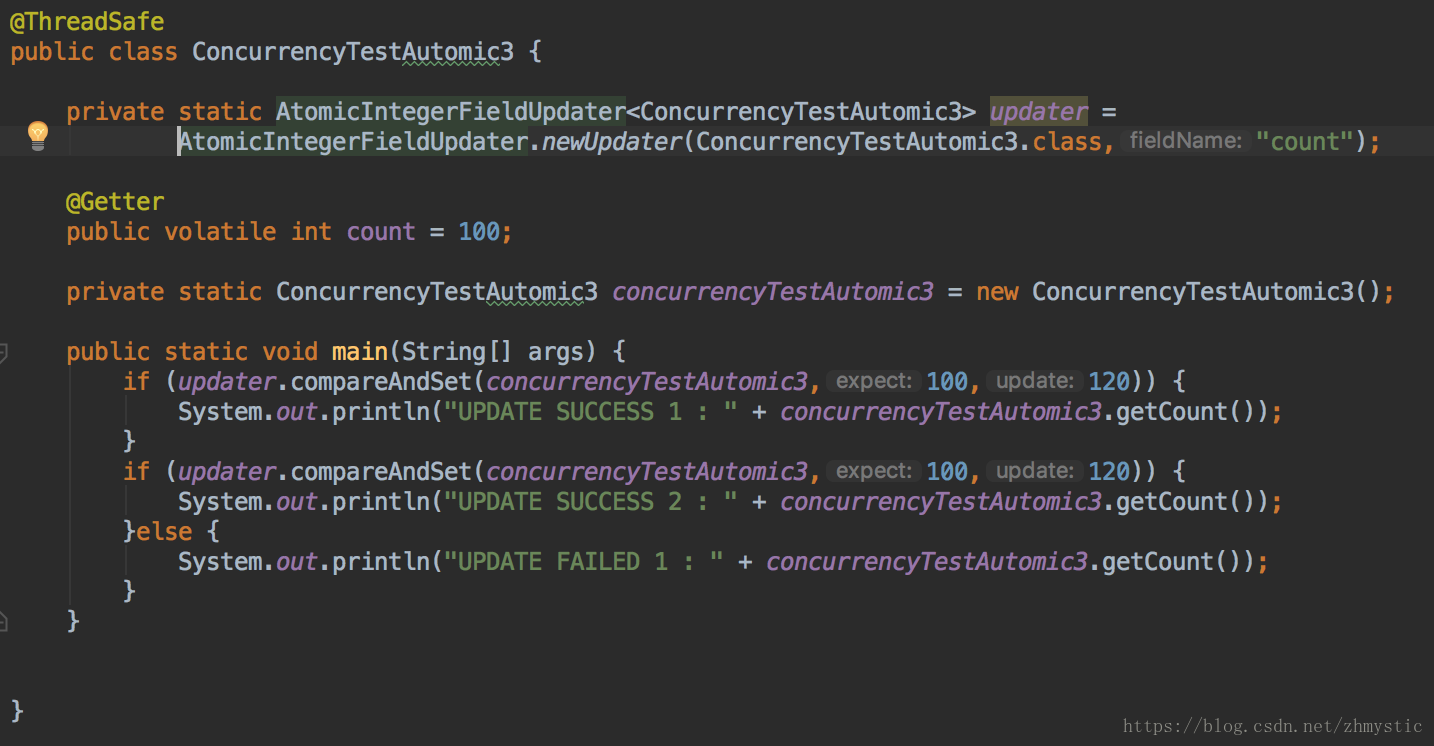
Task: Click the "UPDATE SUCCESS 2 : " string
Action: (x=590, y=501)
